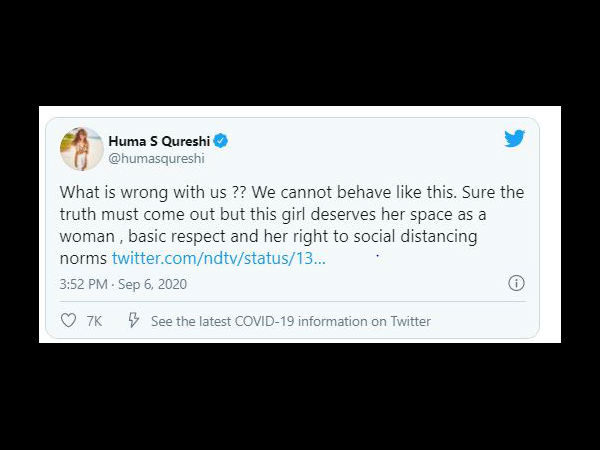600x450 pixels.
Task: Click the word 'Twitter' in COVID-19 banner
Action: pos(410,321)
